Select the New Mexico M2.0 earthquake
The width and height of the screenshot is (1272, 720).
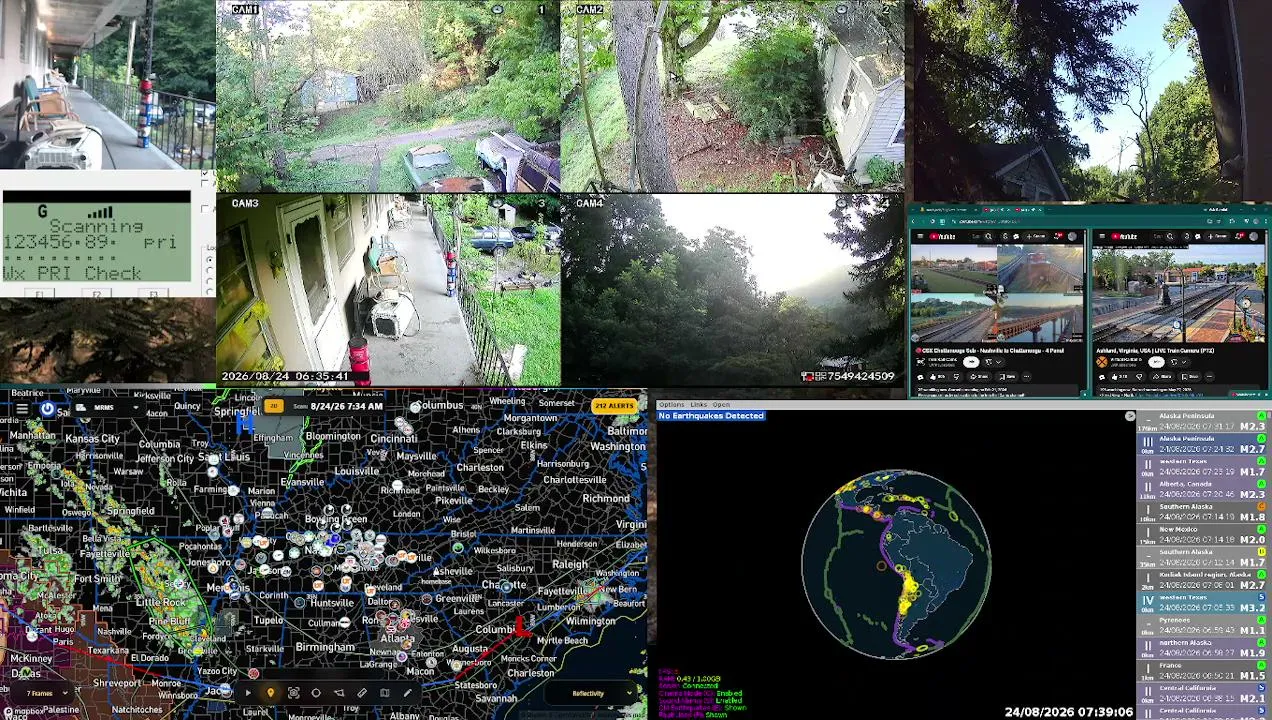tap(1202, 534)
